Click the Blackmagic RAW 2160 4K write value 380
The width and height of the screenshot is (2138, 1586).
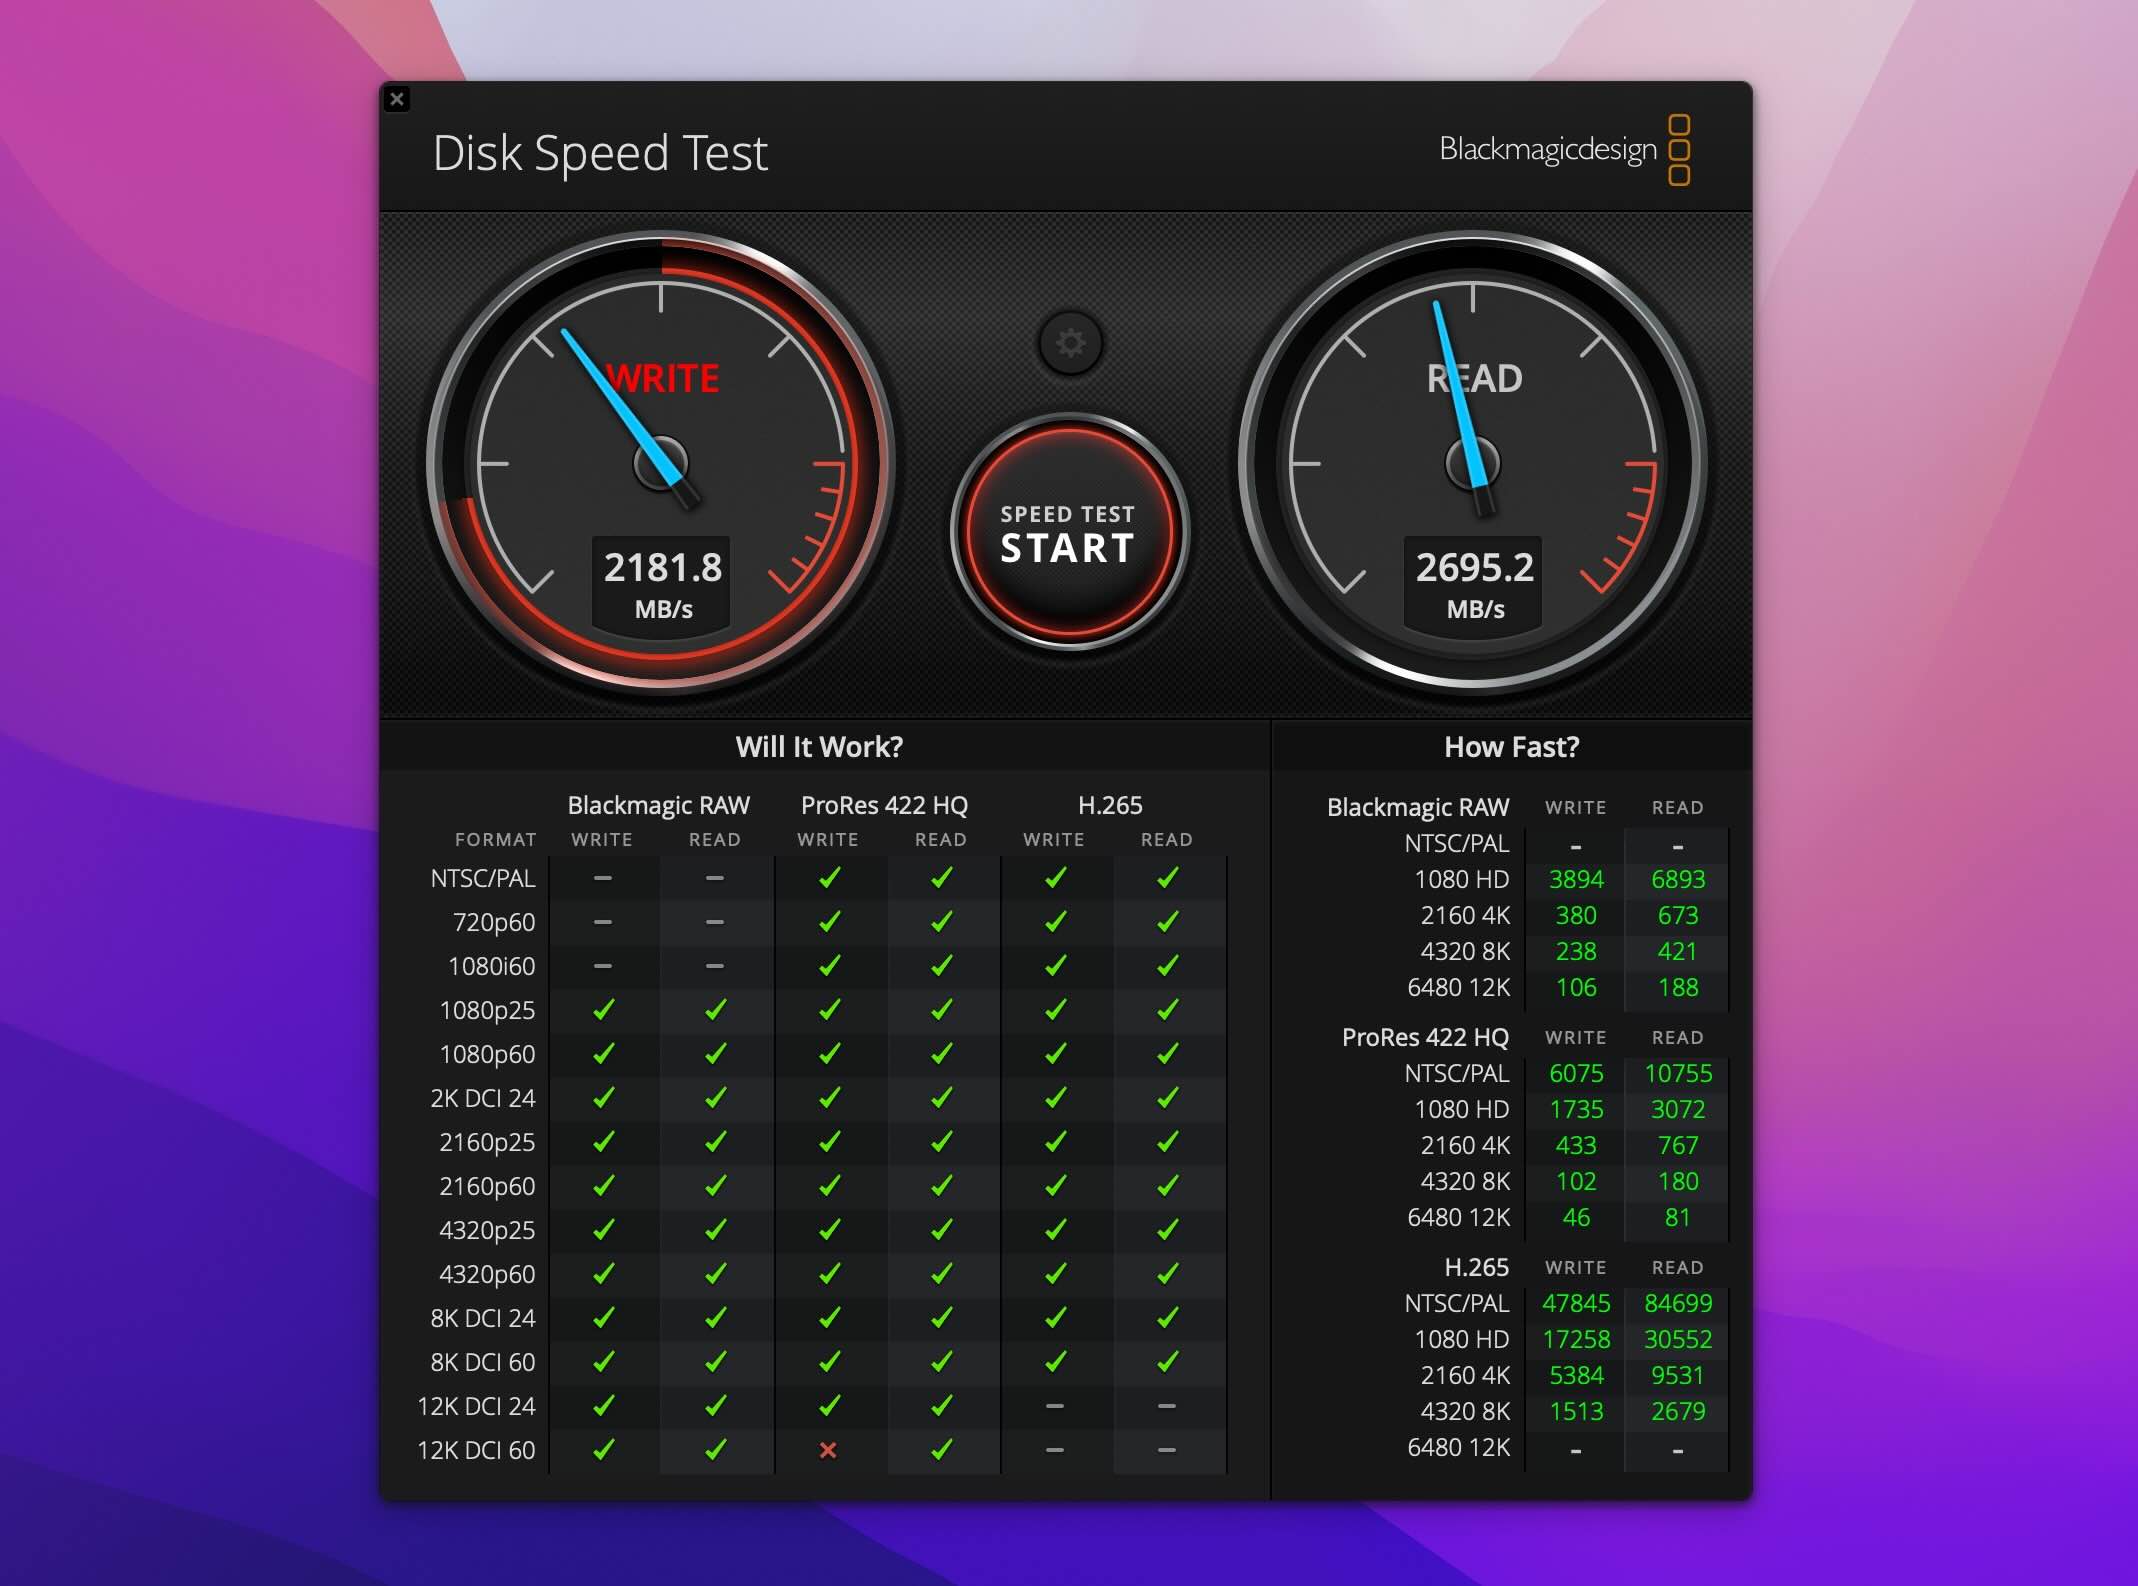[1576, 915]
